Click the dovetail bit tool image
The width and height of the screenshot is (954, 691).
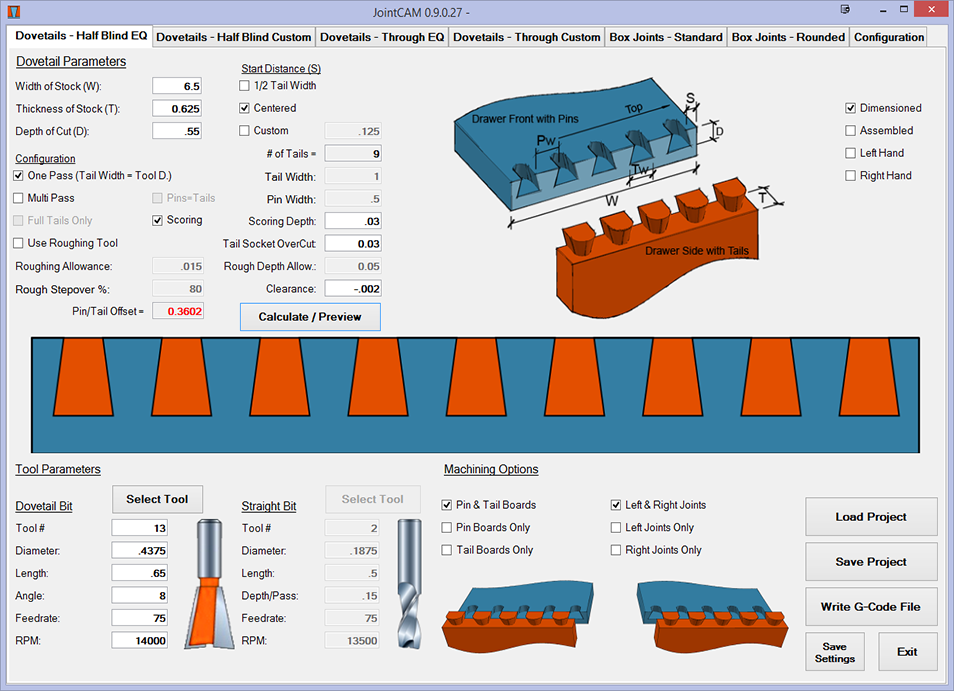[209, 583]
